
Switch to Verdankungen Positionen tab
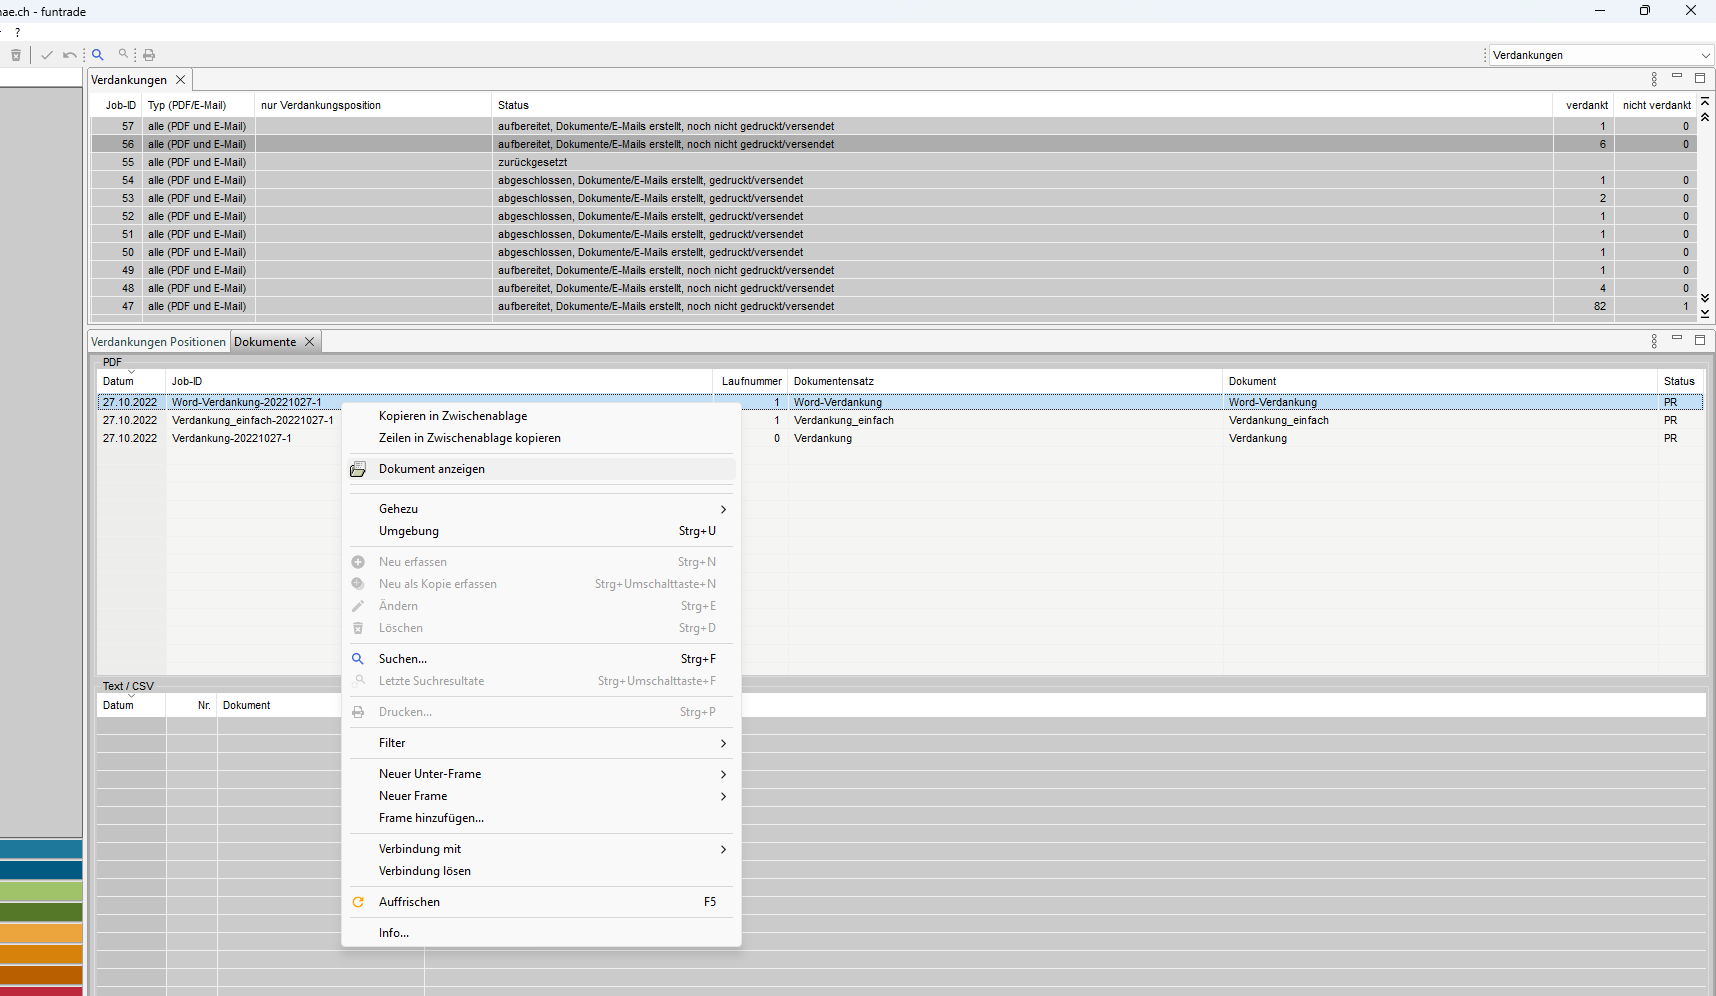[158, 342]
